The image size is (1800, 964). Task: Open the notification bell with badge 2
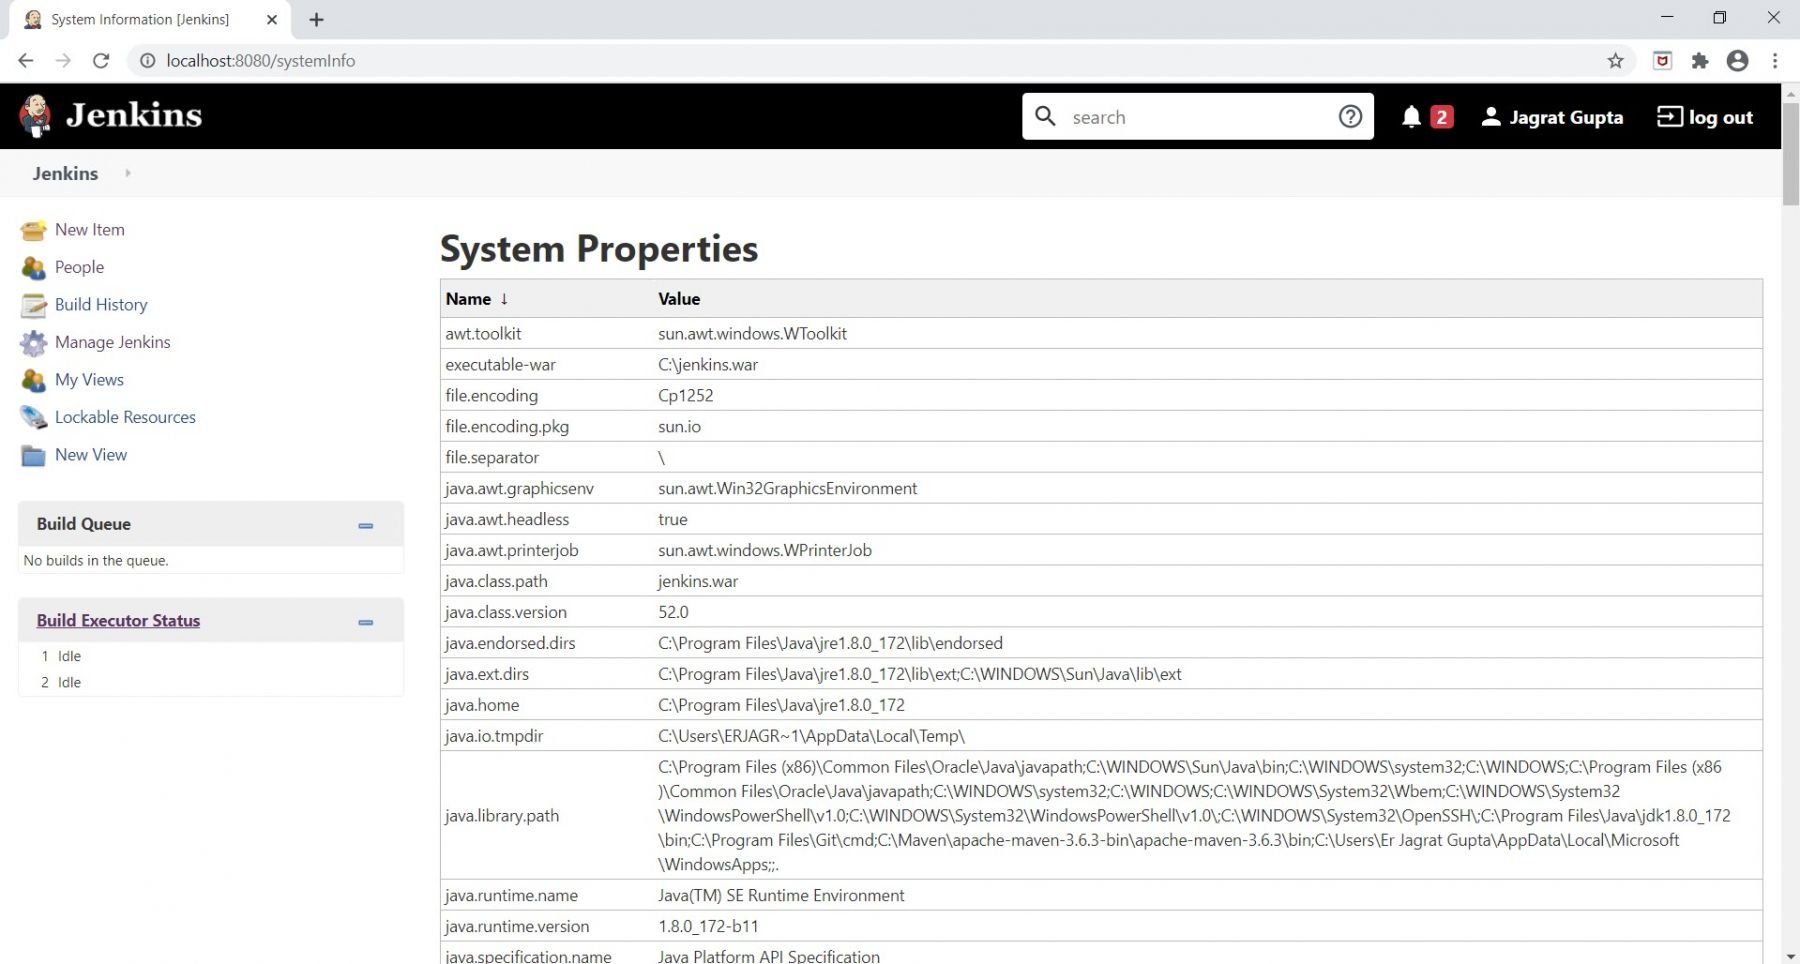pyautogui.click(x=1412, y=117)
